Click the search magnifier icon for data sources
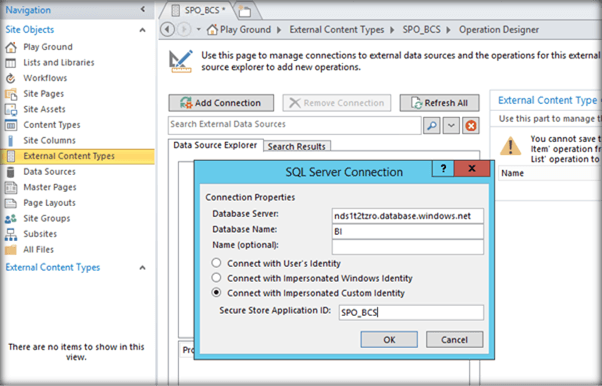This screenshot has height=386, width=602. click(432, 126)
